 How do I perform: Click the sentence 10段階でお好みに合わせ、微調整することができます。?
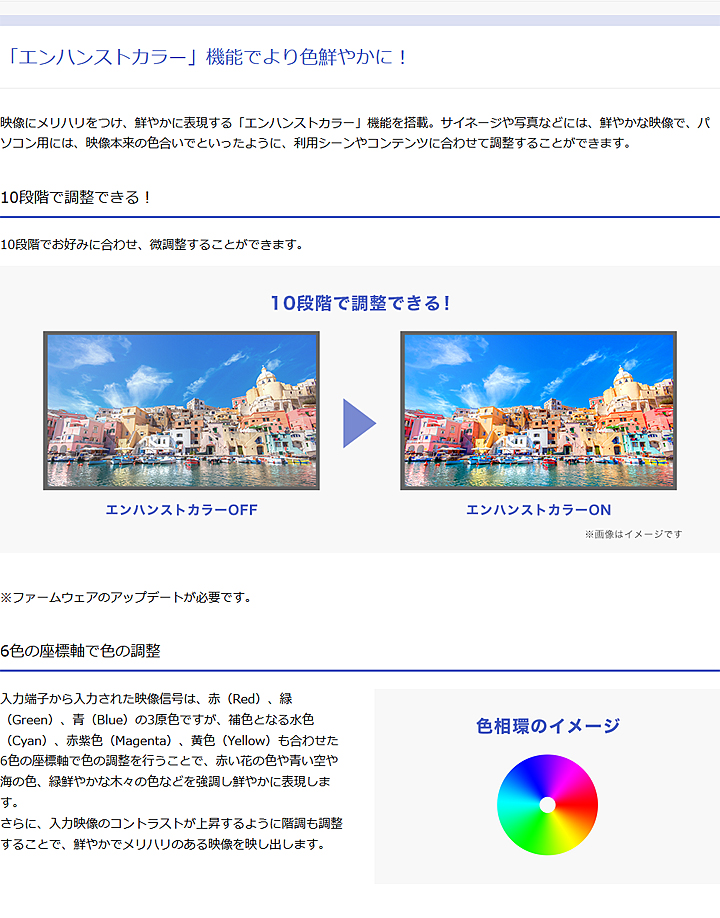[x=153, y=244]
